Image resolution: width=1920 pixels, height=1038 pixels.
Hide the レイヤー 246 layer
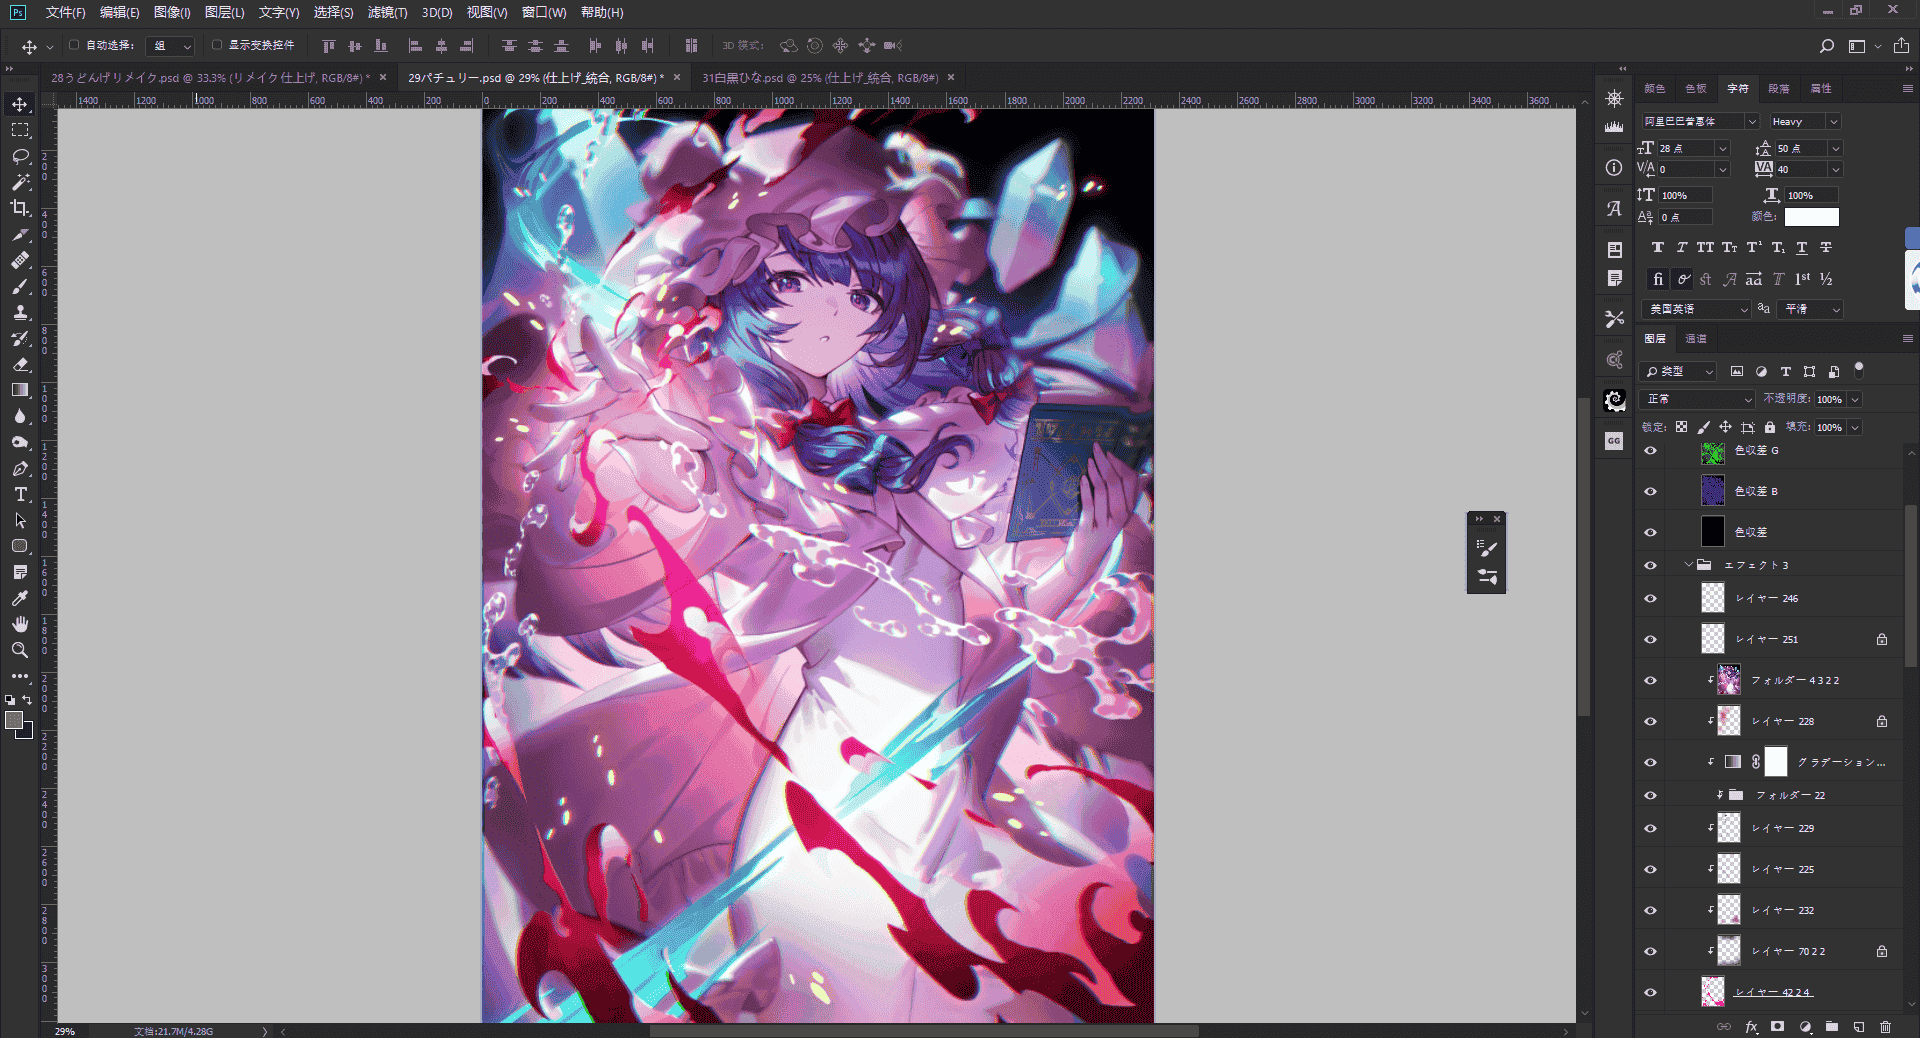coord(1650,599)
